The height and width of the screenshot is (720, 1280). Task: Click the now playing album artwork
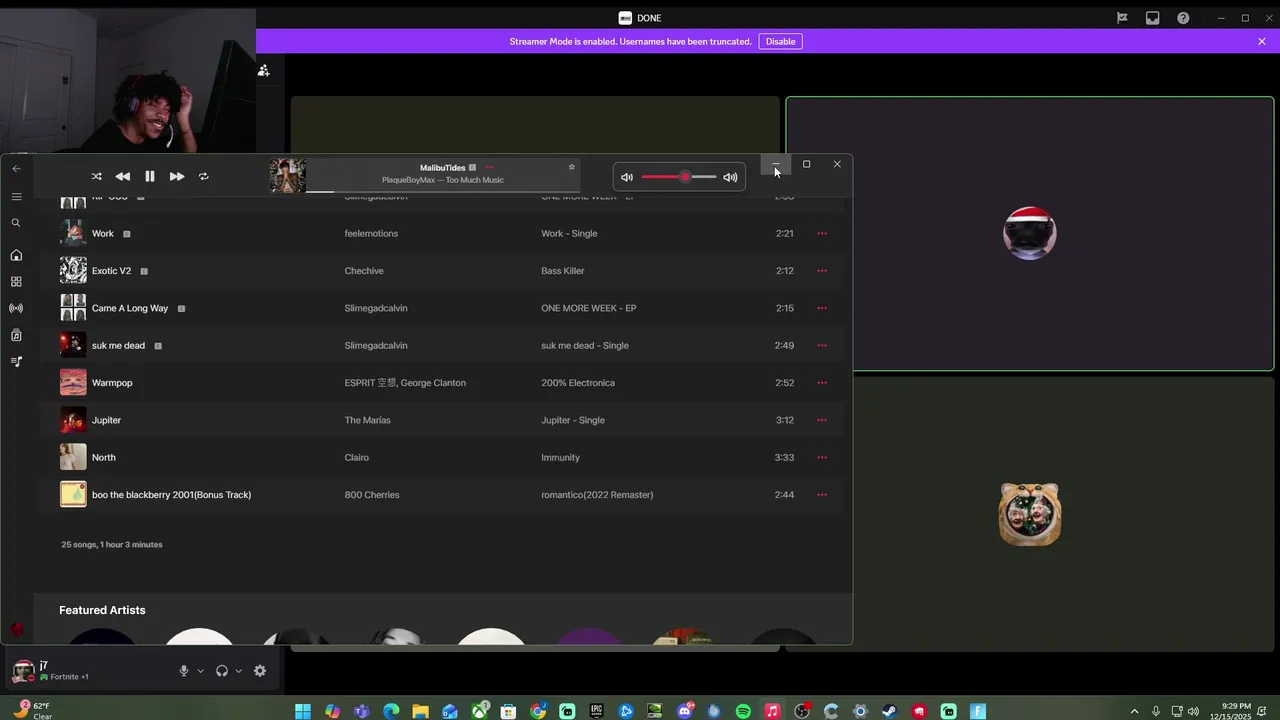(x=288, y=176)
